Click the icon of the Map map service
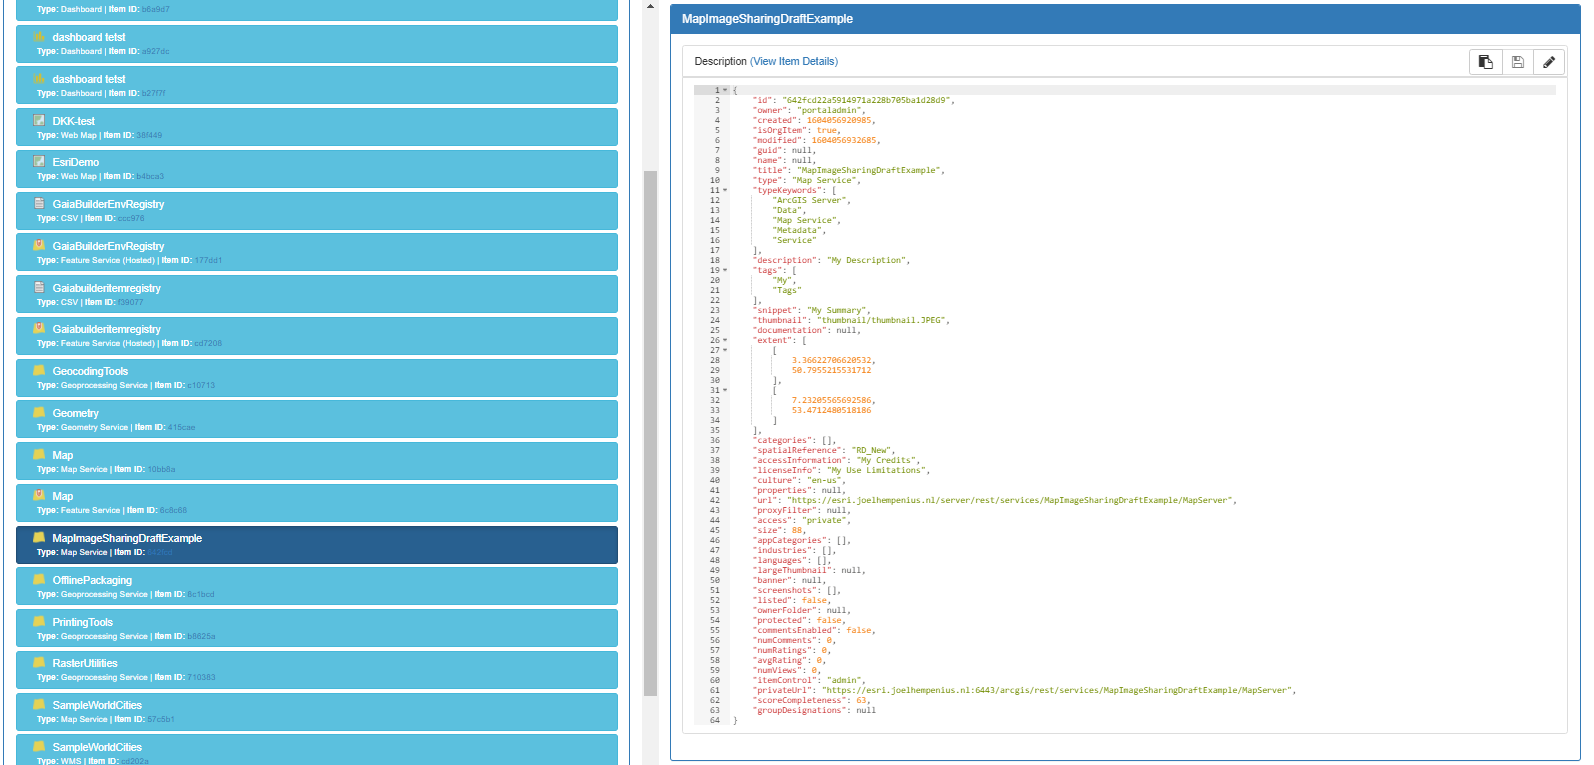The height and width of the screenshot is (765, 1594). coord(39,454)
